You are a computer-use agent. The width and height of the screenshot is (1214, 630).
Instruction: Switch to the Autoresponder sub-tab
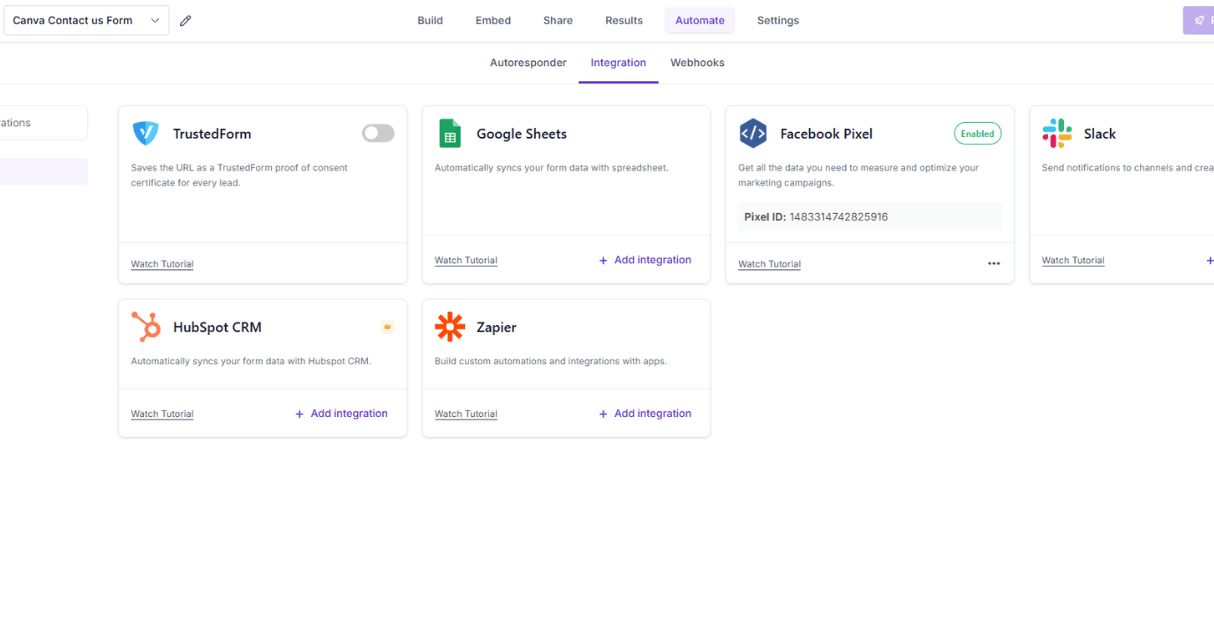(x=528, y=62)
